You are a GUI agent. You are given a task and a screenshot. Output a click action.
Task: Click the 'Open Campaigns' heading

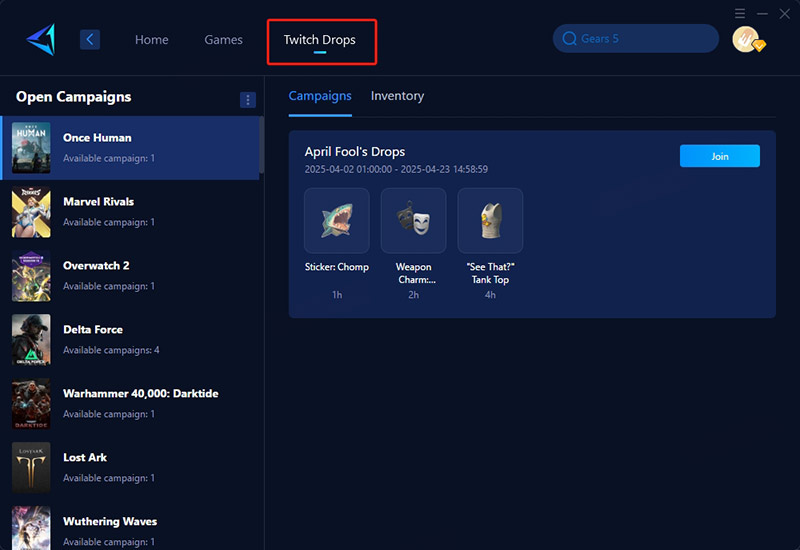click(x=73, y=97)
